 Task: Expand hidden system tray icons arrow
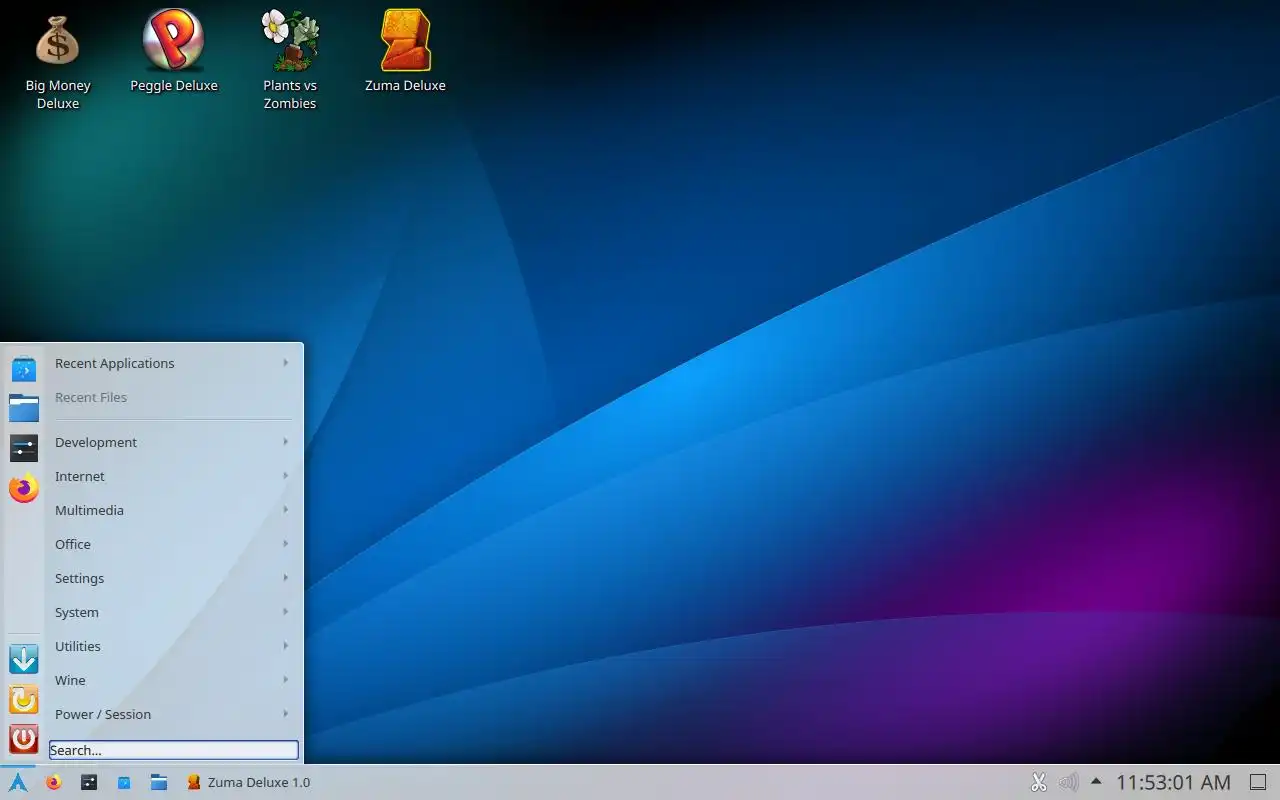point(1096,781)
